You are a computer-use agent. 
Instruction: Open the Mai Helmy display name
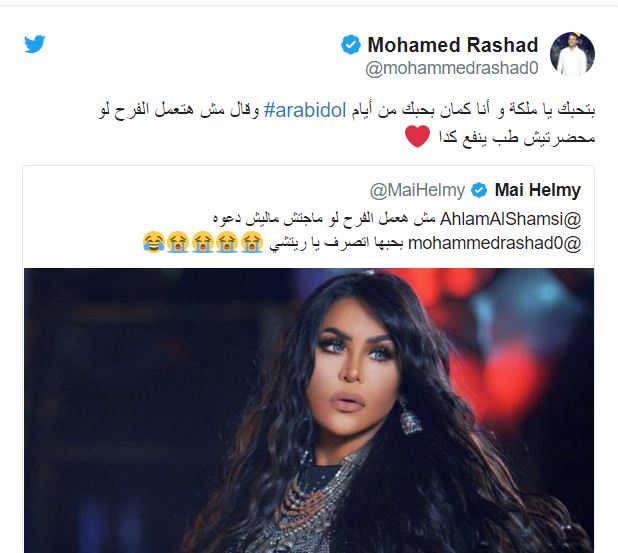click(538, 190)
